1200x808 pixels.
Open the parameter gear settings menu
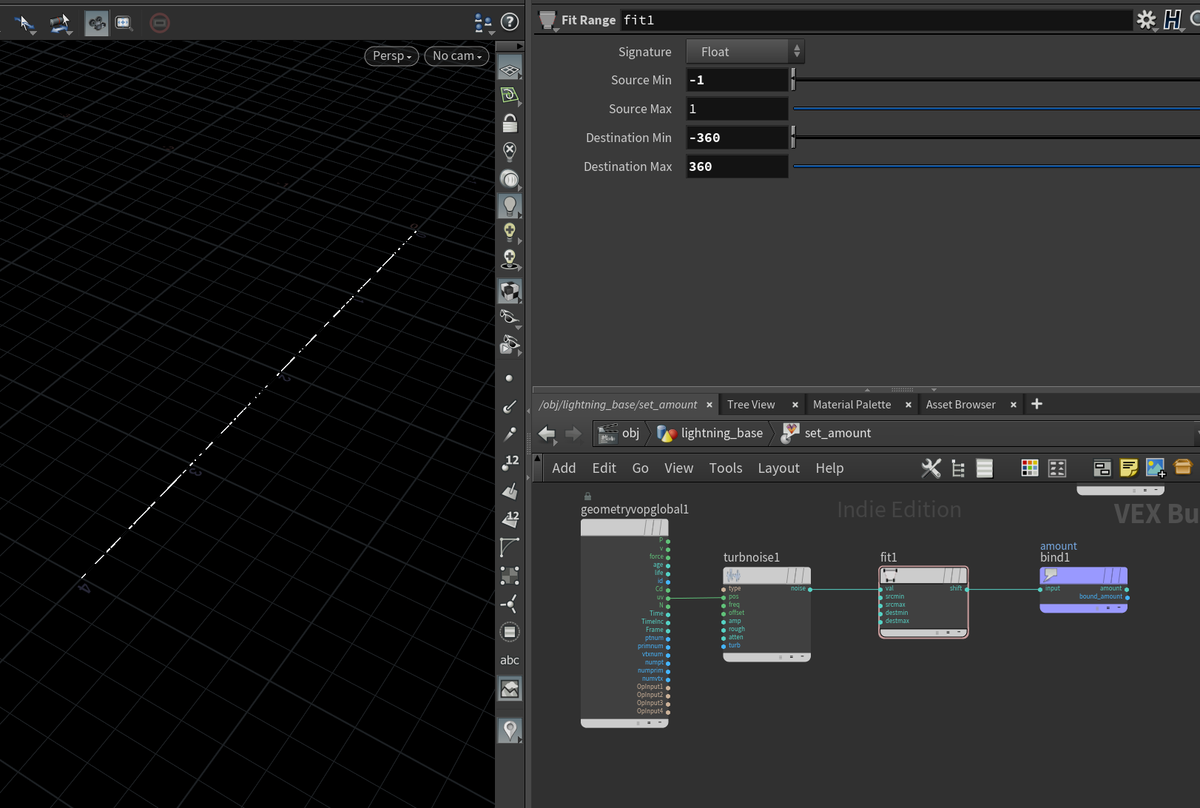(1146, 20)
